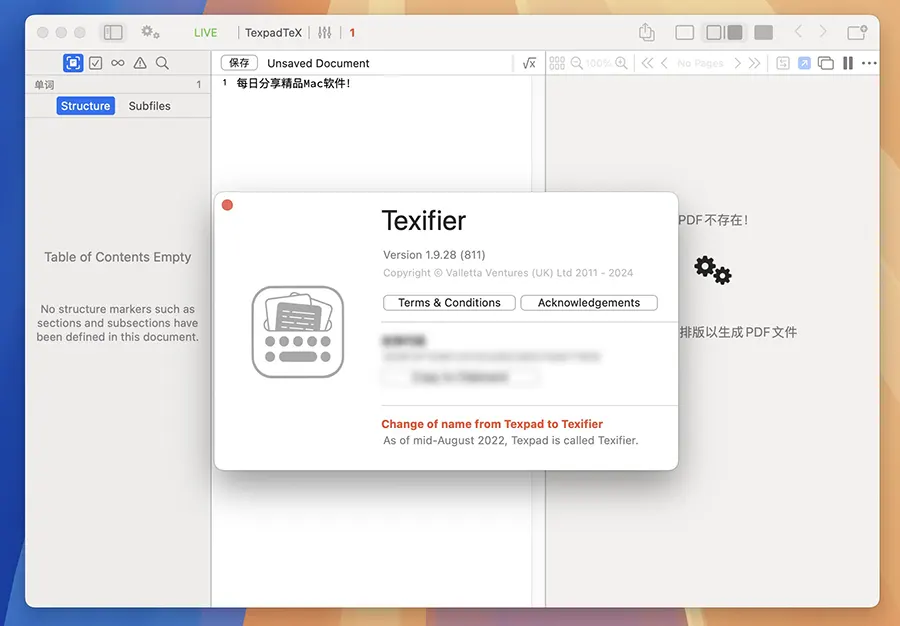Click the 保存 save button
The height and width of the screenshot is (626, 900).
click(239, 63)
